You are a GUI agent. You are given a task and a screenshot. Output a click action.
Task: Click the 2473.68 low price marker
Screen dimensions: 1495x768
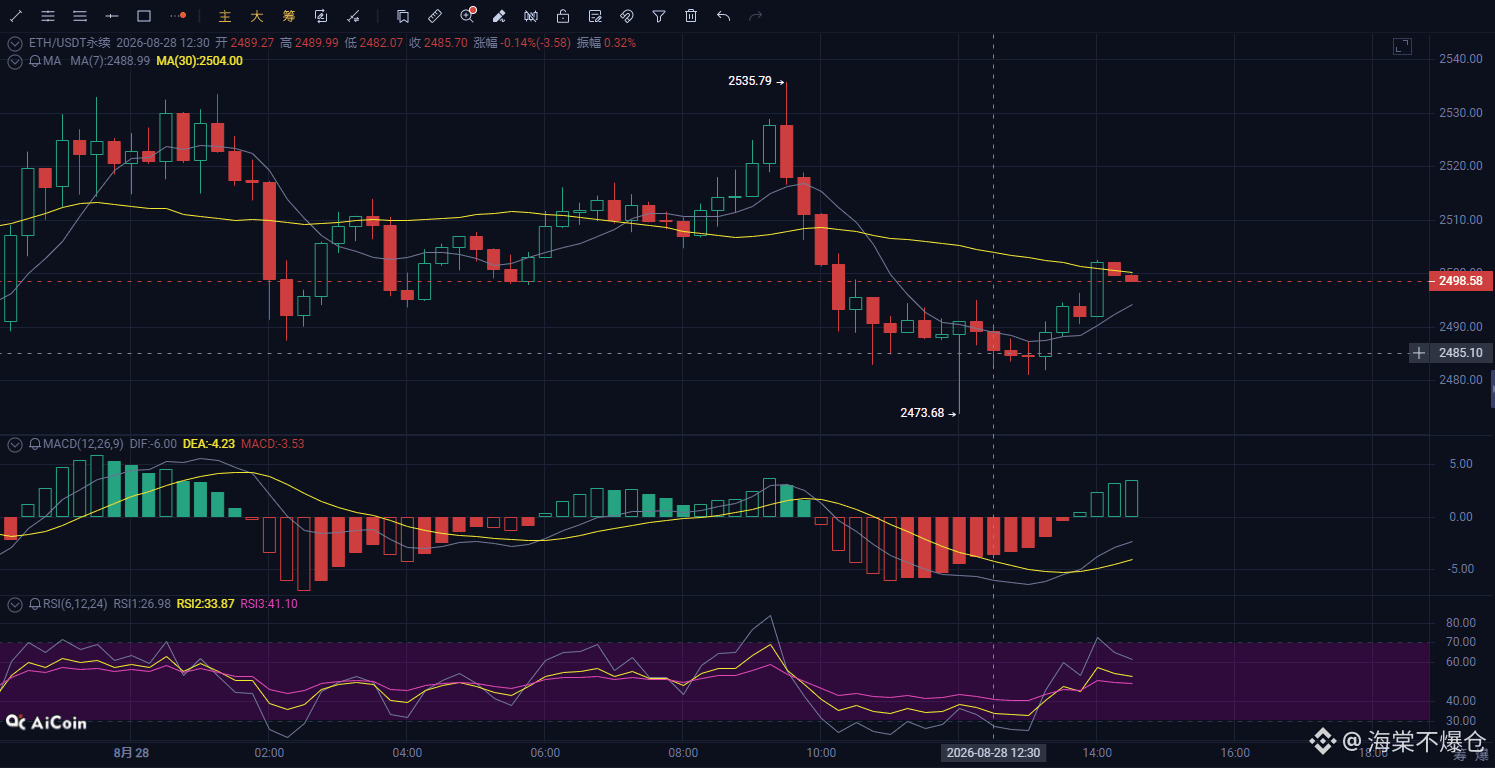(922, 413)
